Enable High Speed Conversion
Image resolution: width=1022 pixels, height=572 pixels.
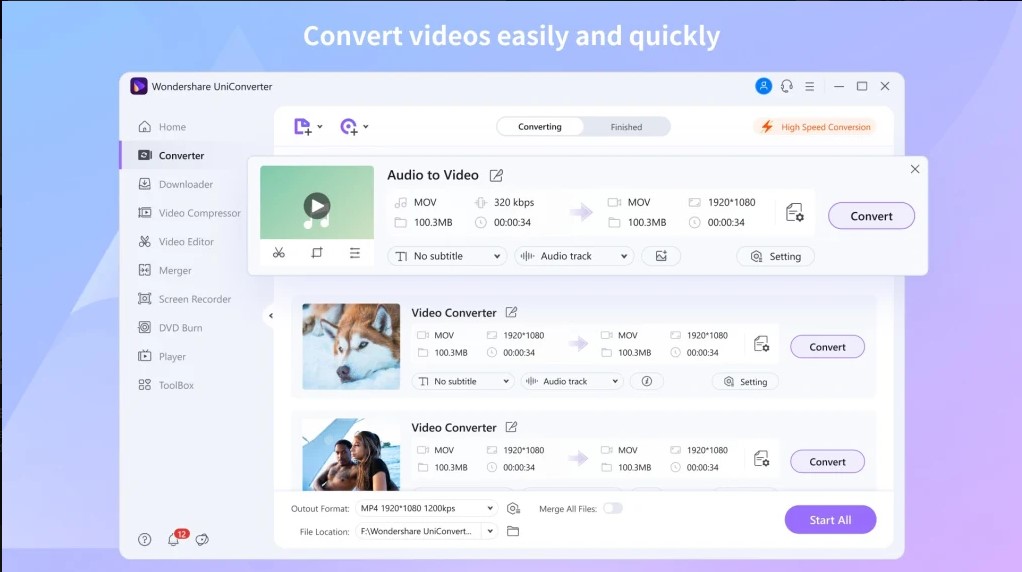coord(815,126)
